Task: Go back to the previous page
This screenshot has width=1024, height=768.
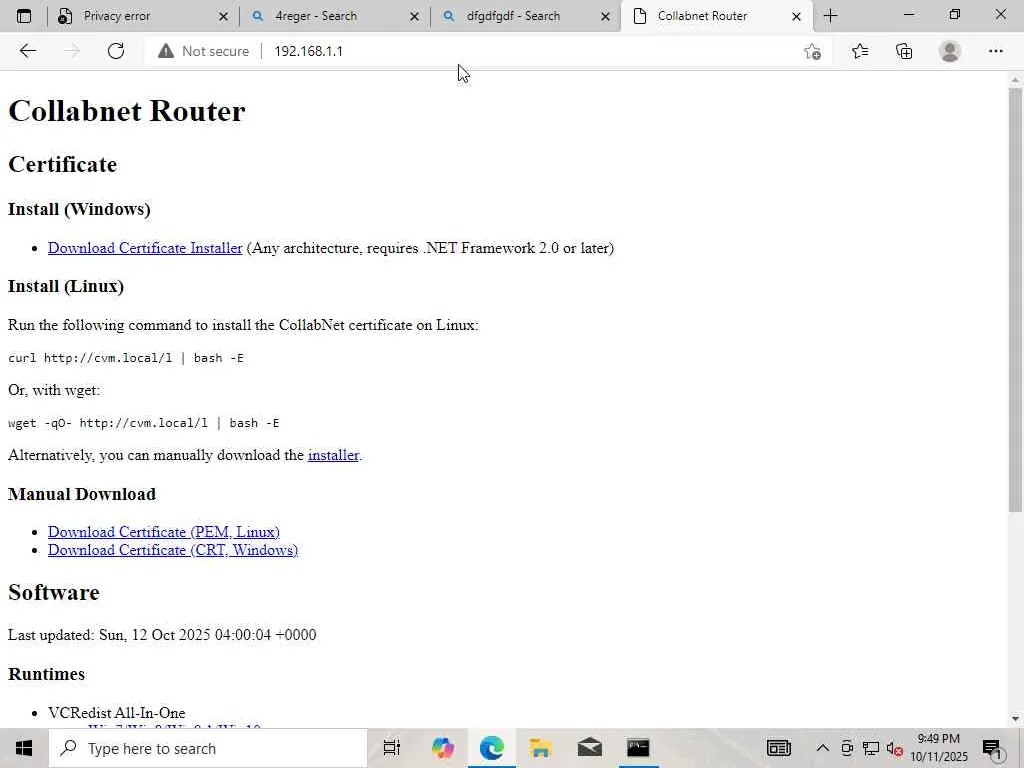Action: (27, 51)
